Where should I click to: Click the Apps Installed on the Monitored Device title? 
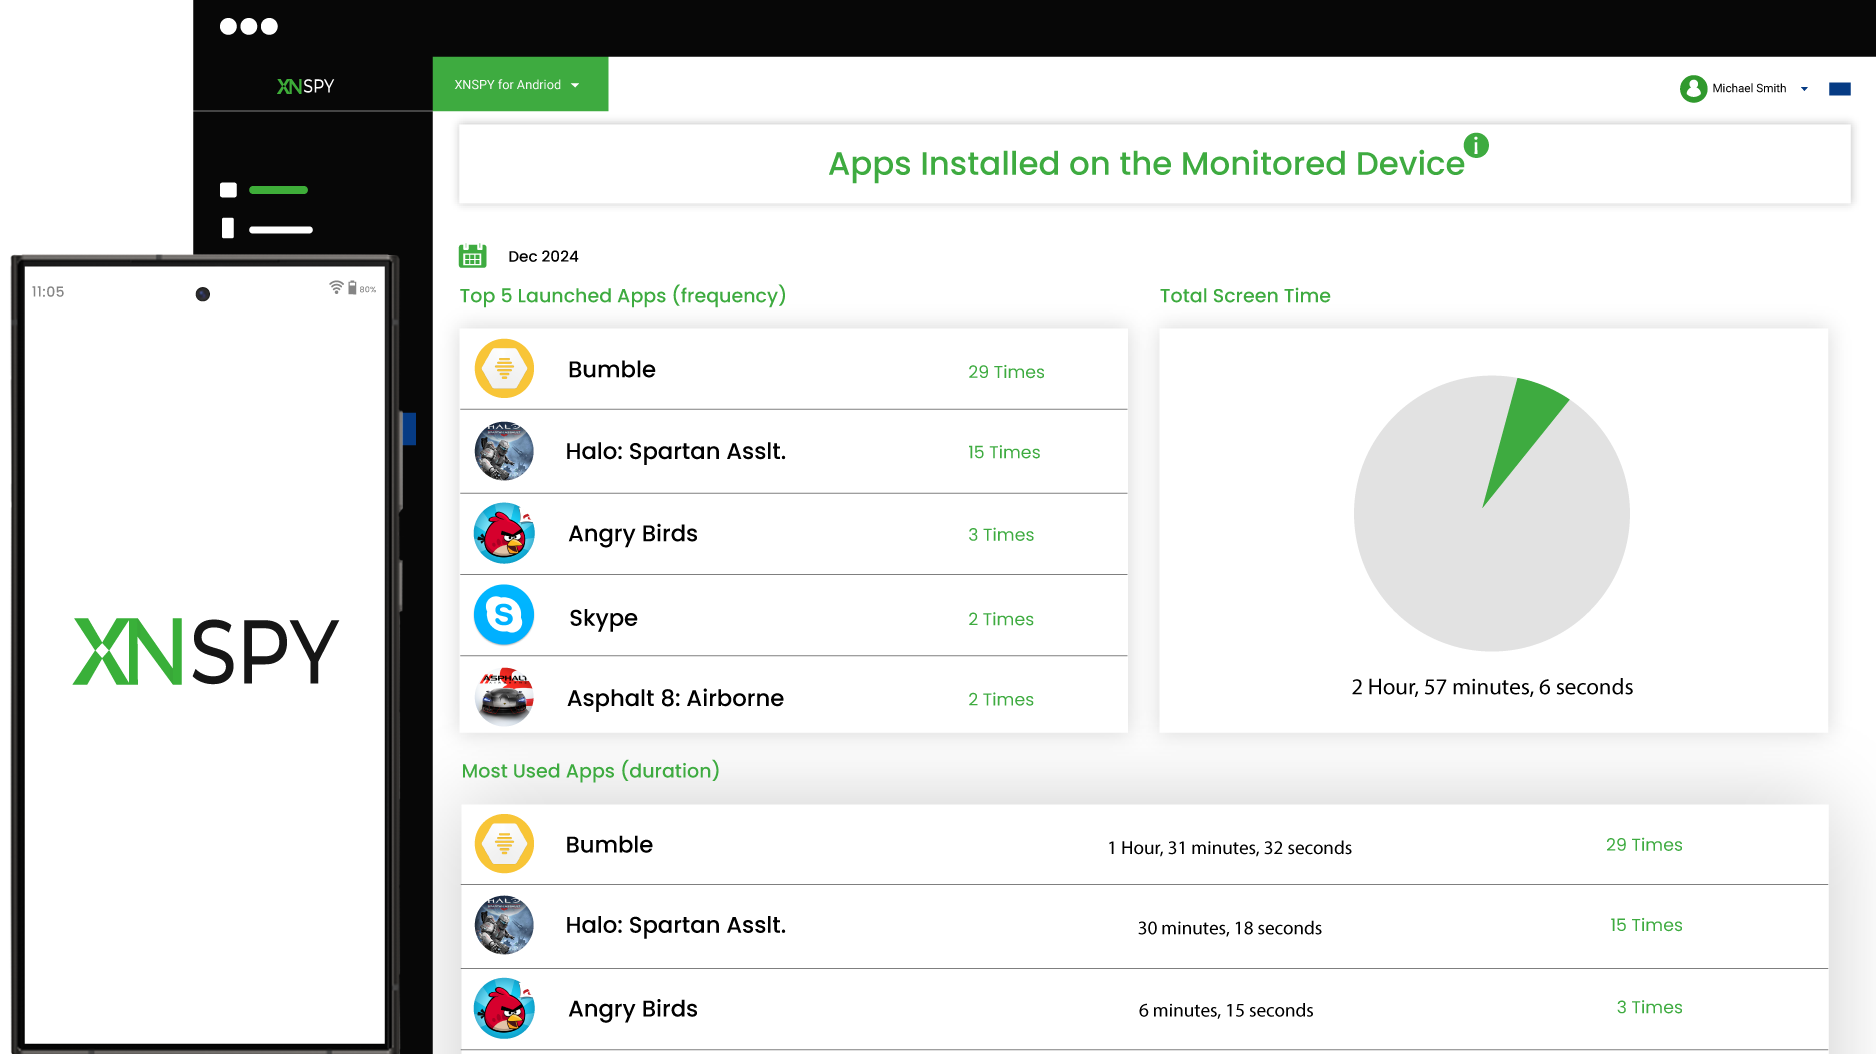(x=1146, y=164)
